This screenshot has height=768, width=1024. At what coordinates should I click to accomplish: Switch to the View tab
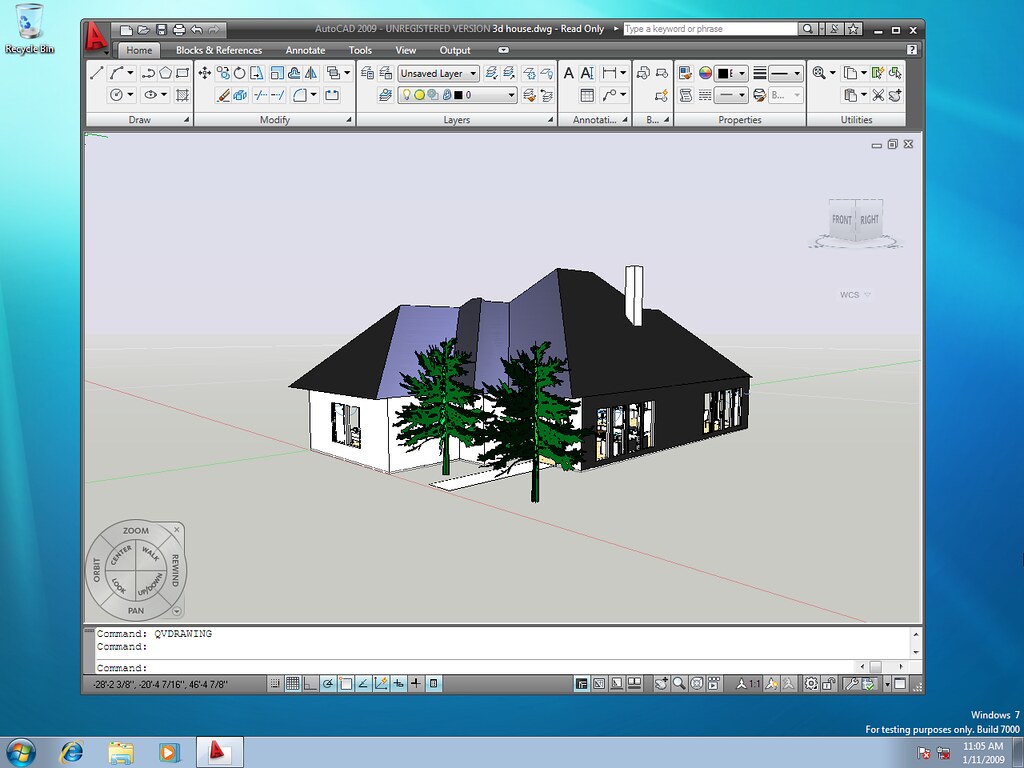point(406,50)
